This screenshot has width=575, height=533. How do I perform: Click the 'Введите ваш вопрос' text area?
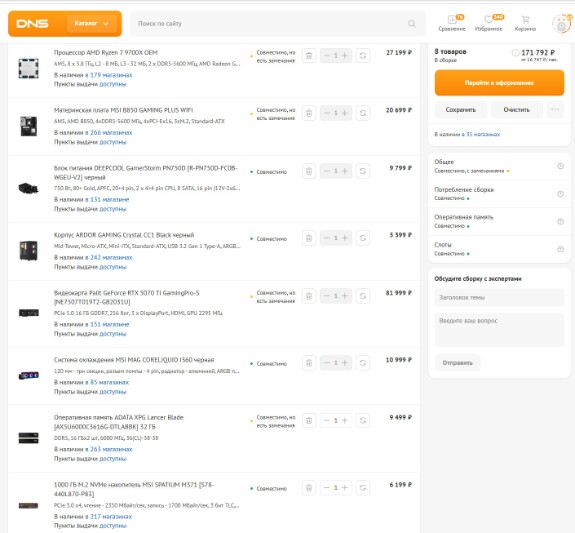pos(499,329)
